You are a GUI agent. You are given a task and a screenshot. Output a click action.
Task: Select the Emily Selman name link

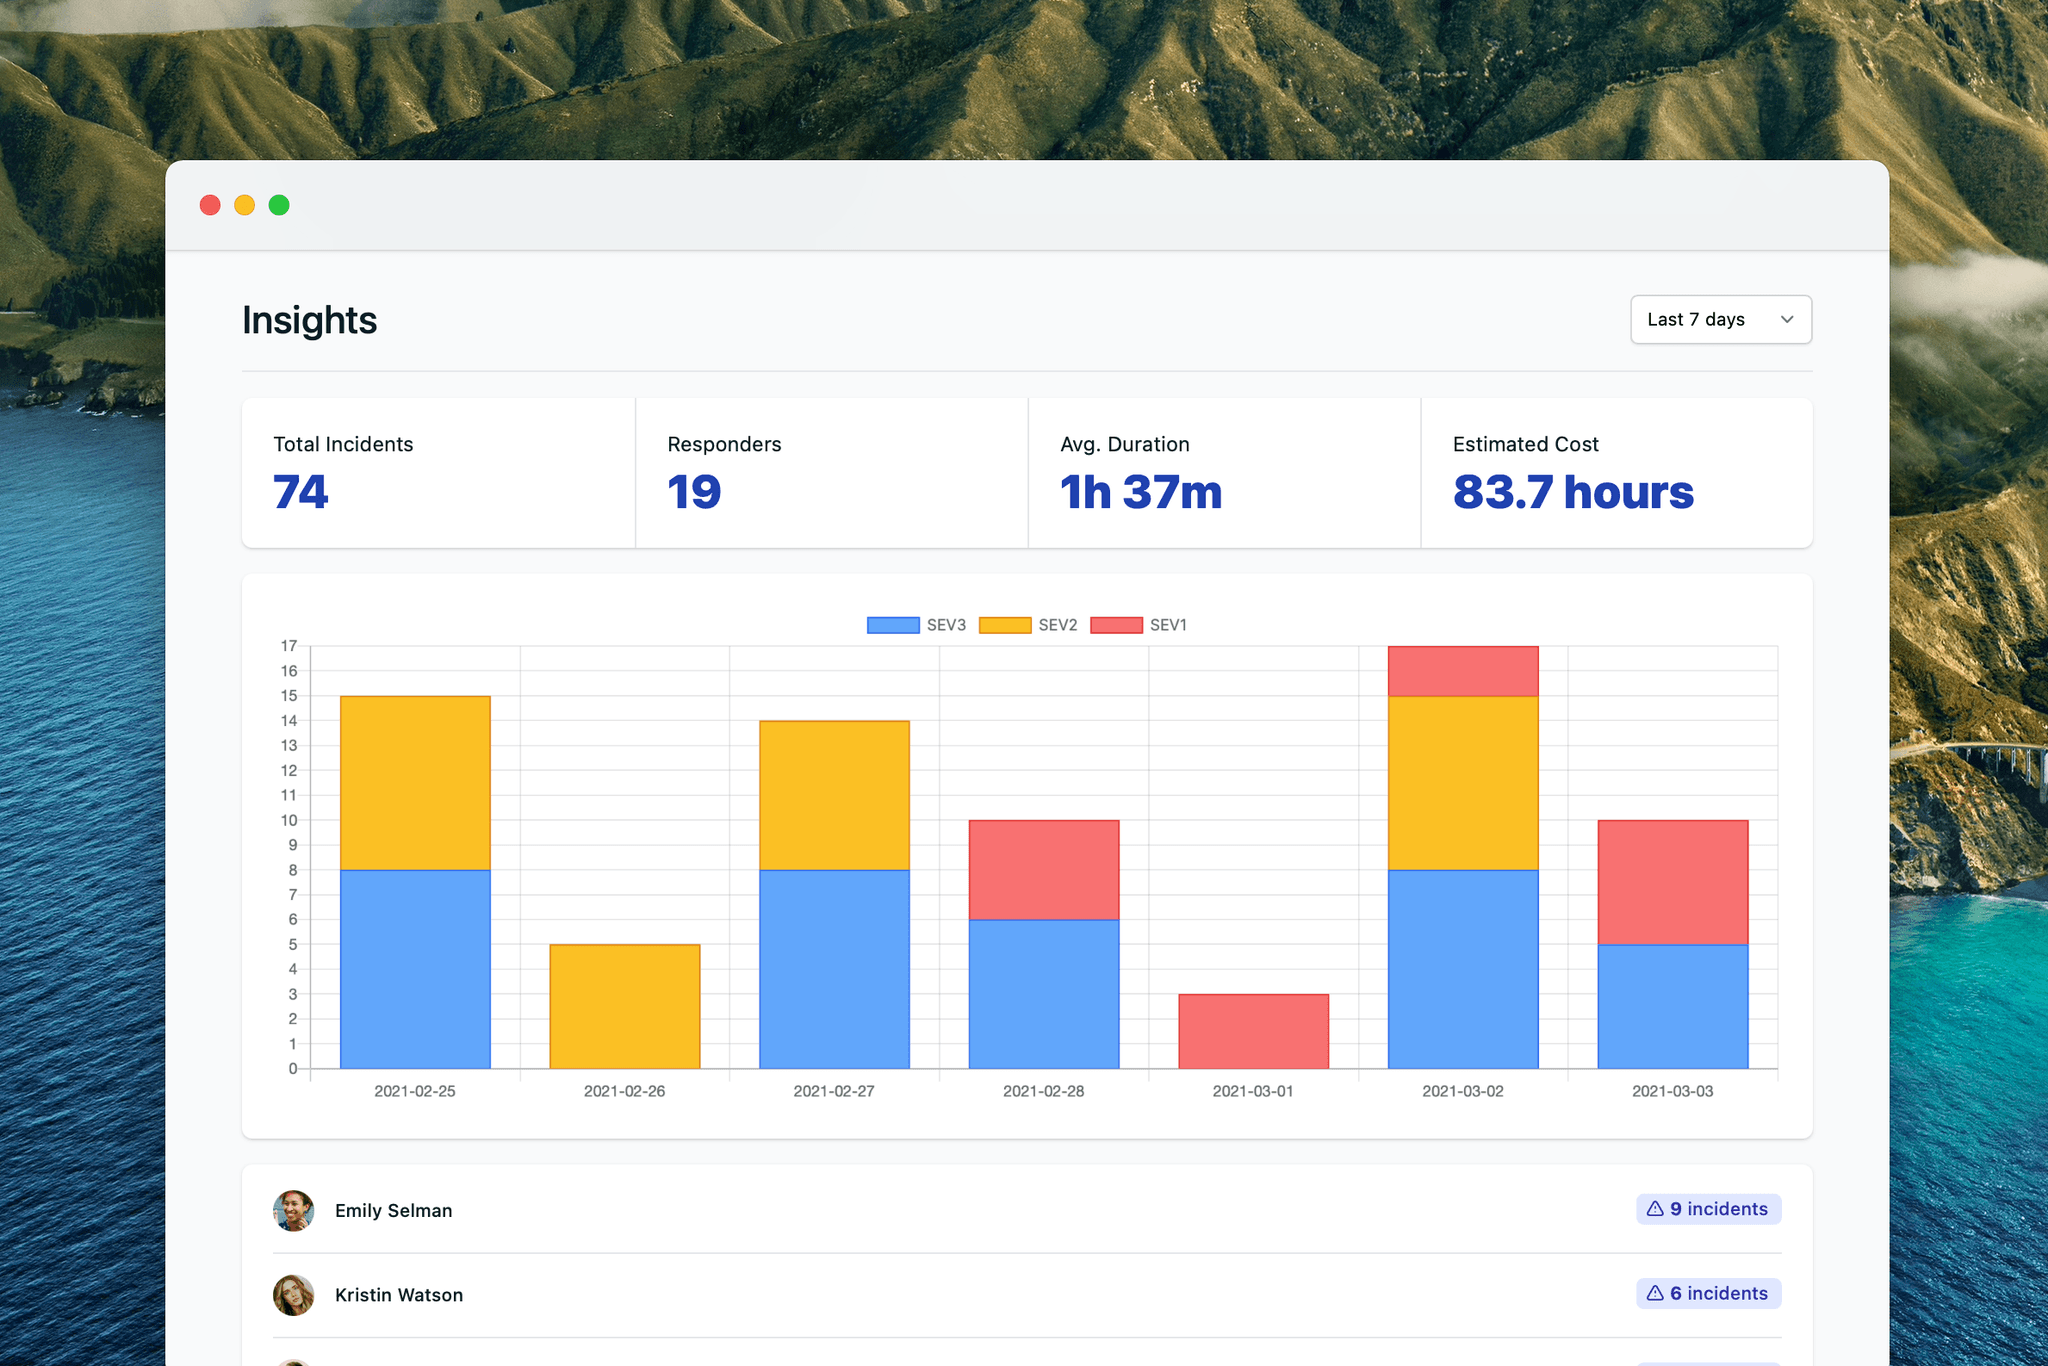(x=394, y=1210)
